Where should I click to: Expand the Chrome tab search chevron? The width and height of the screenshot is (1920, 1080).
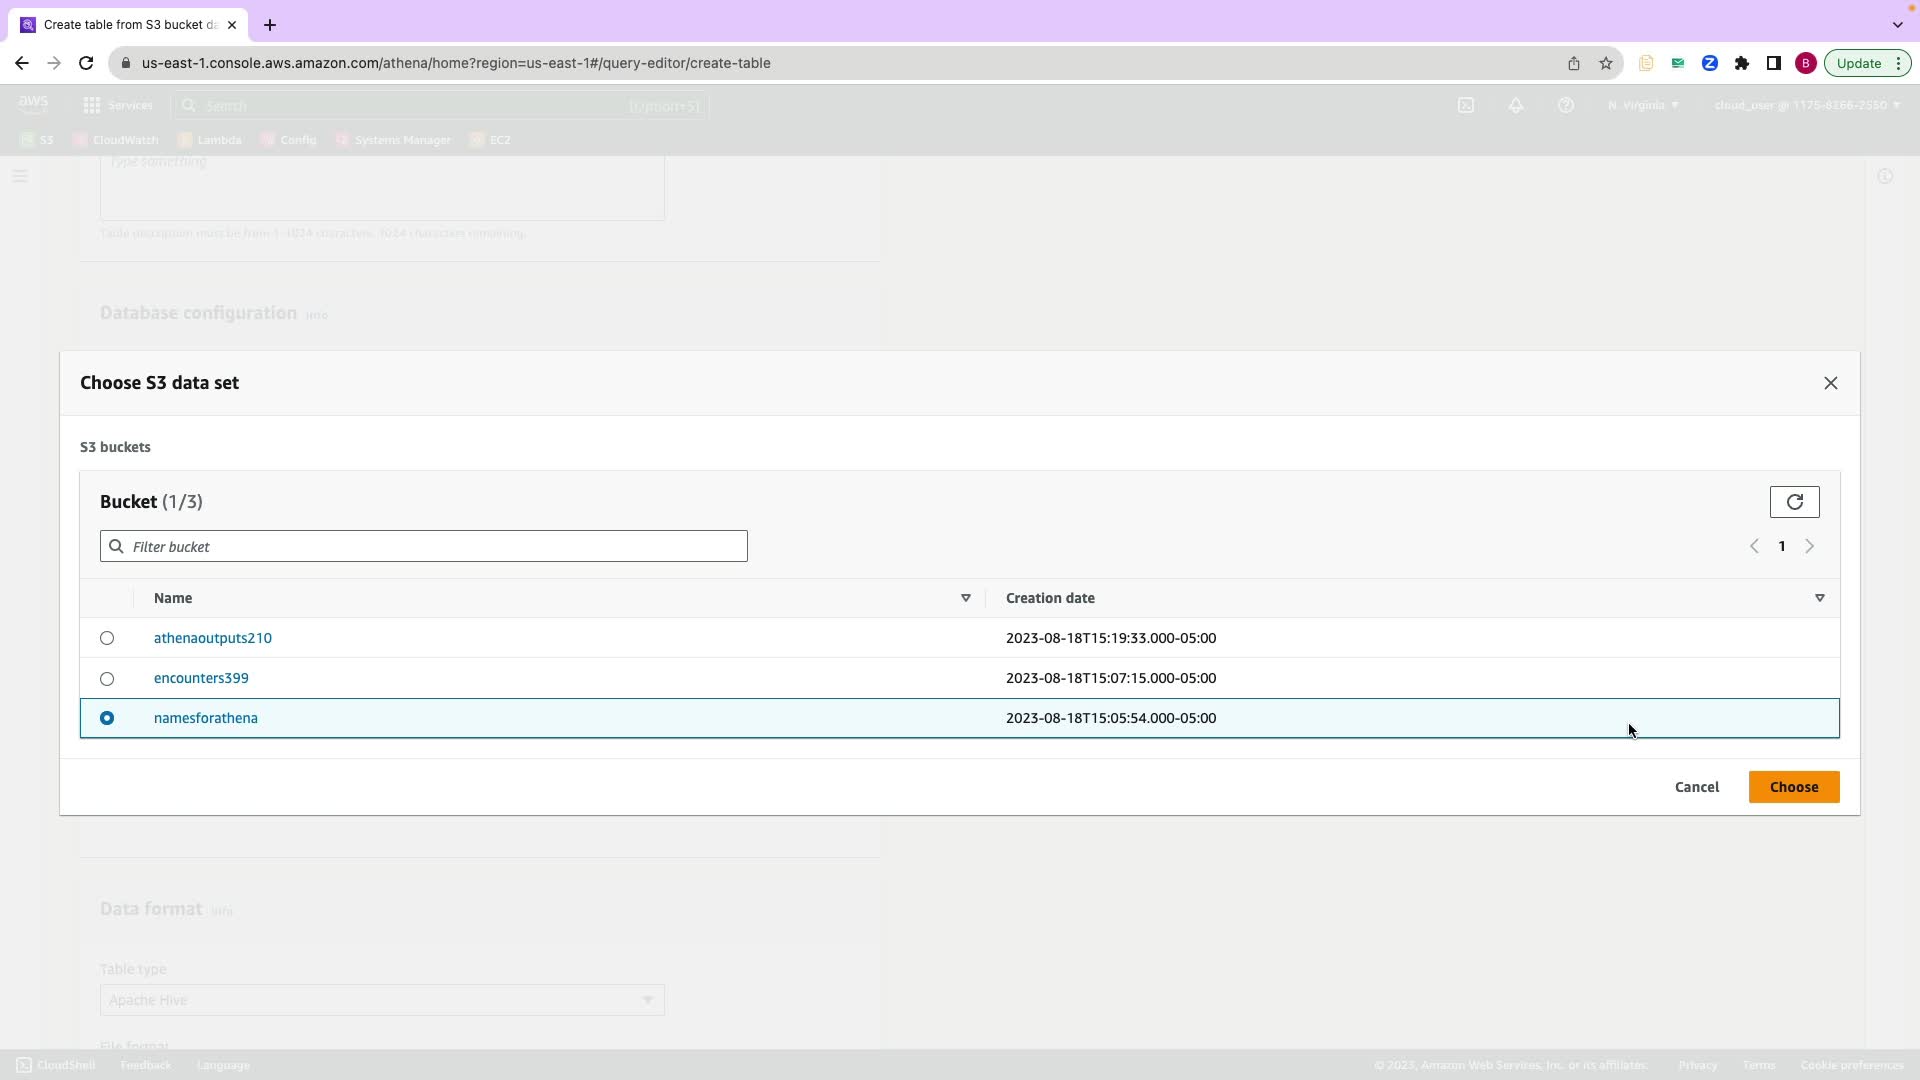tap(1897, 25)
